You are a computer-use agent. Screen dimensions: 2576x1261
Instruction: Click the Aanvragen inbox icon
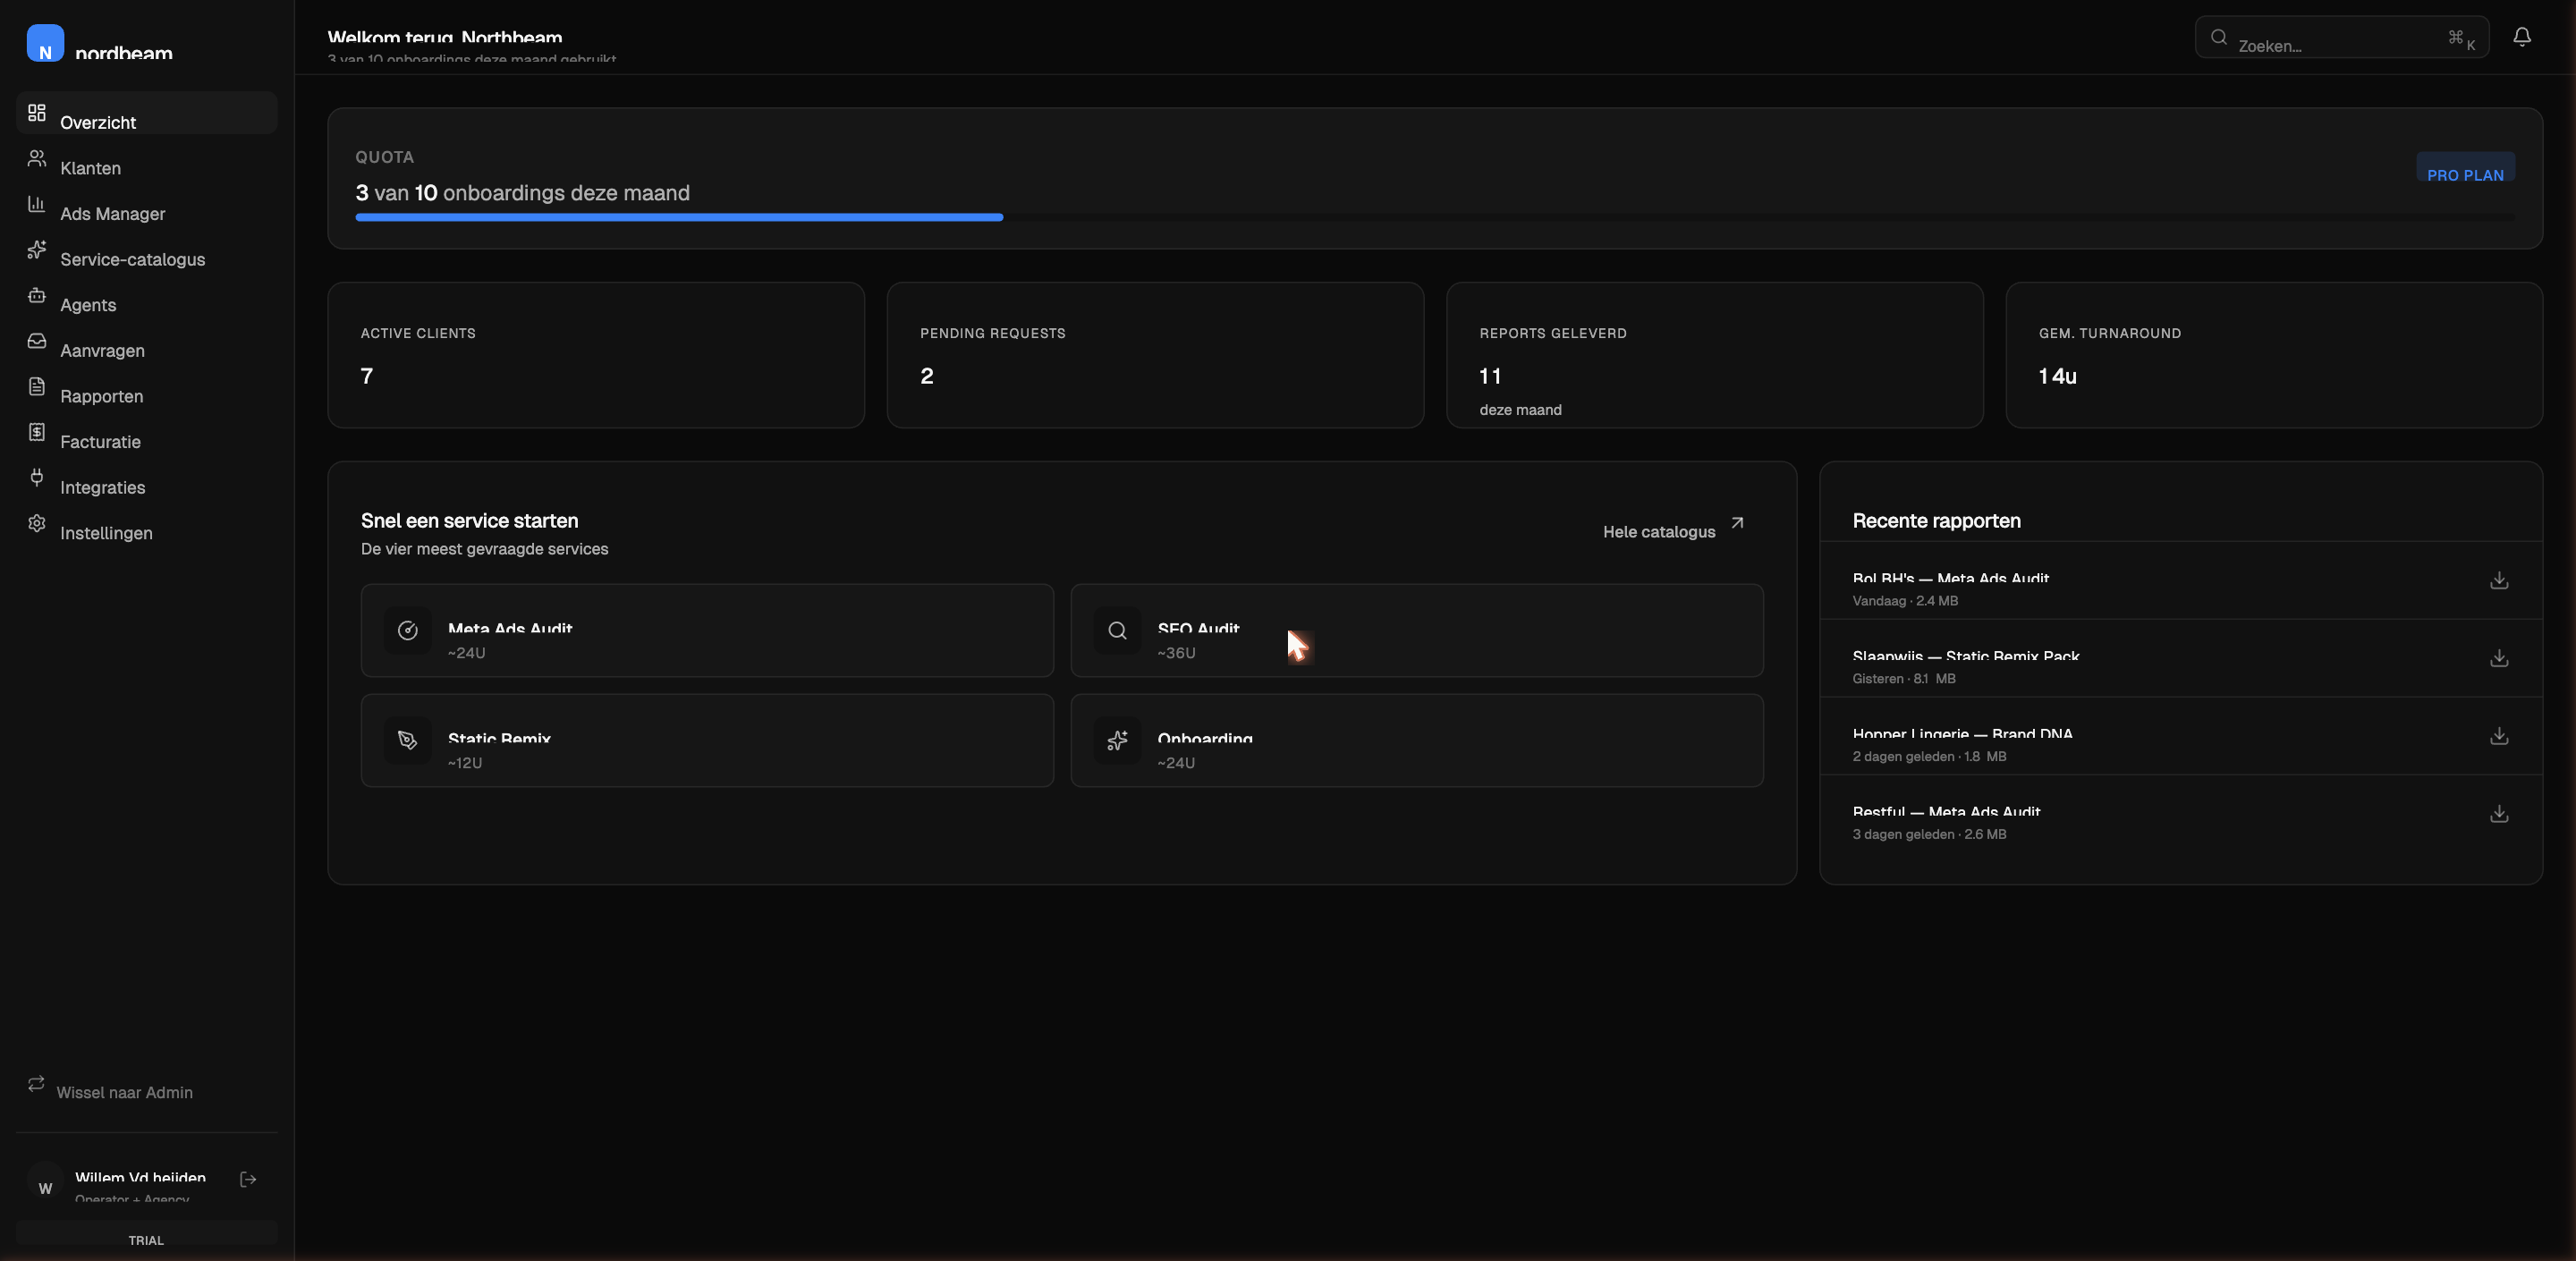click(37, 340)
